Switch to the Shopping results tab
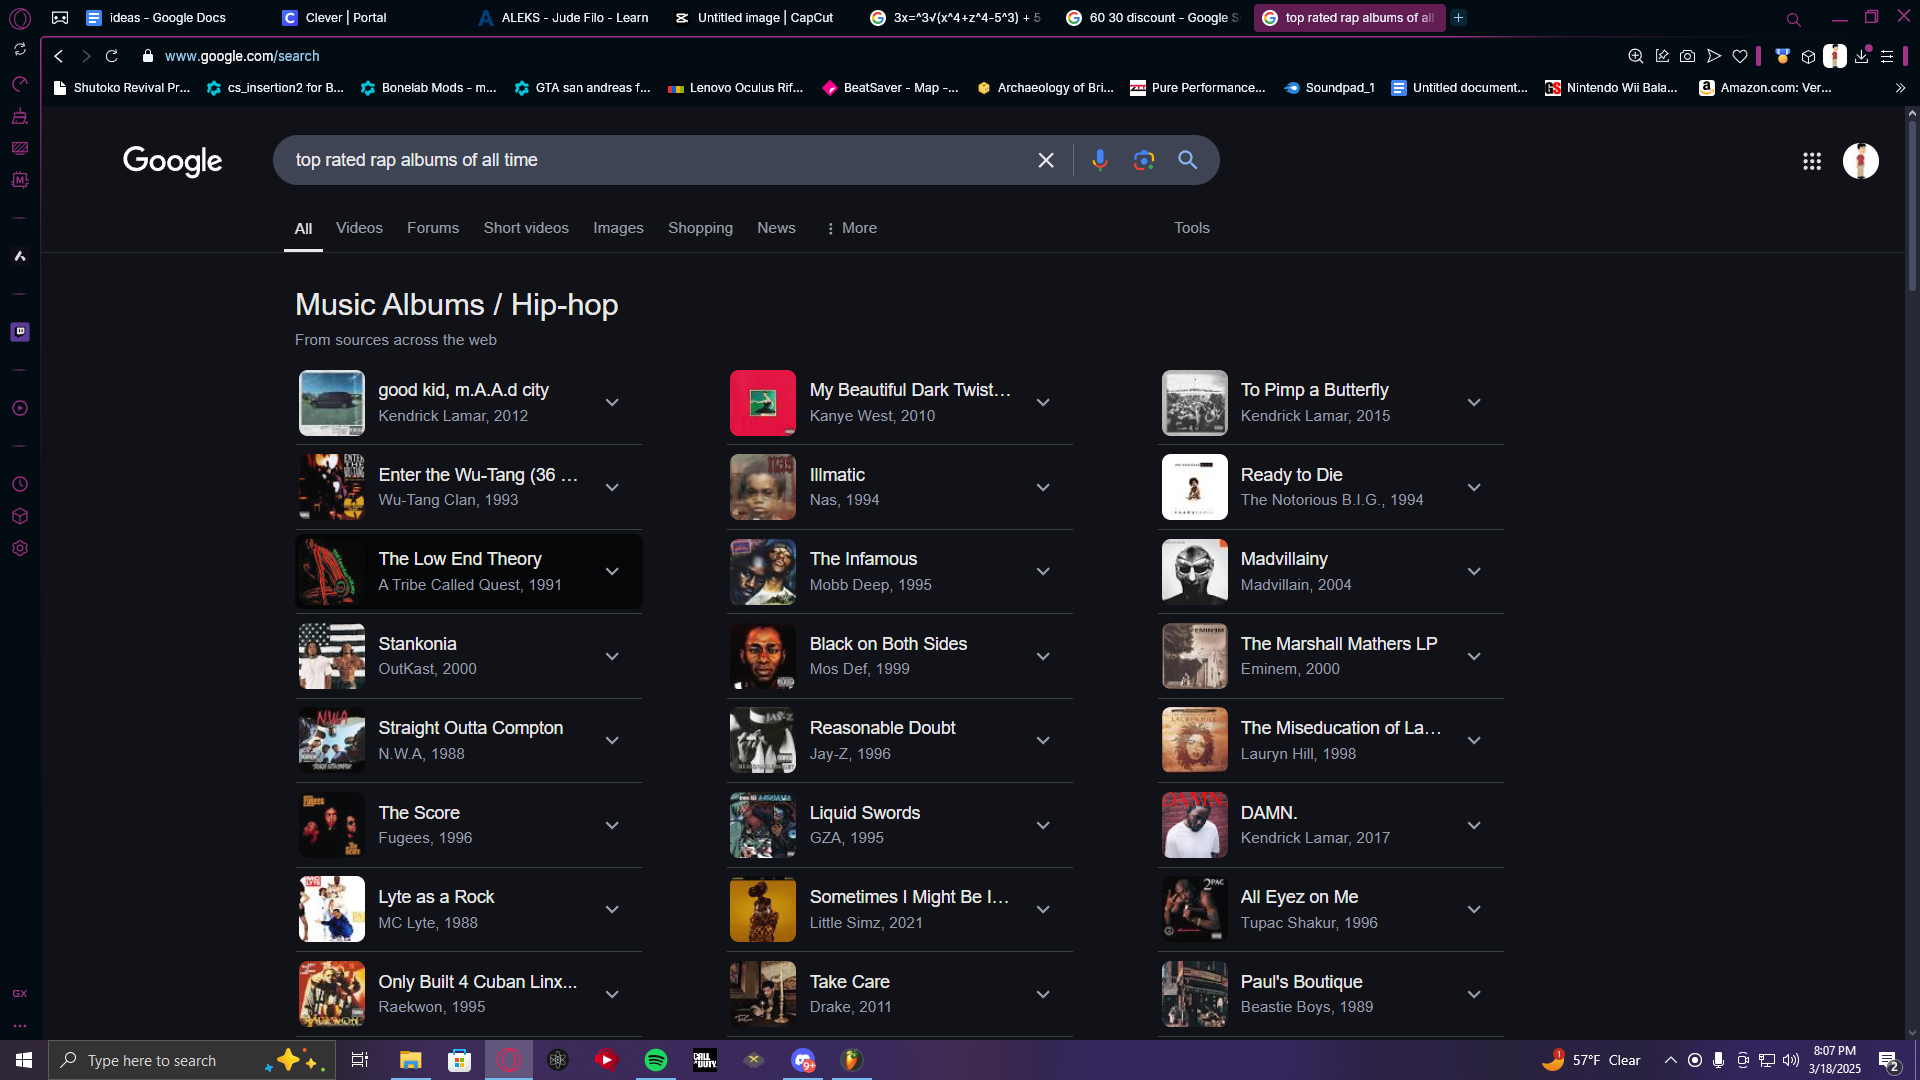 click(700, 228)
